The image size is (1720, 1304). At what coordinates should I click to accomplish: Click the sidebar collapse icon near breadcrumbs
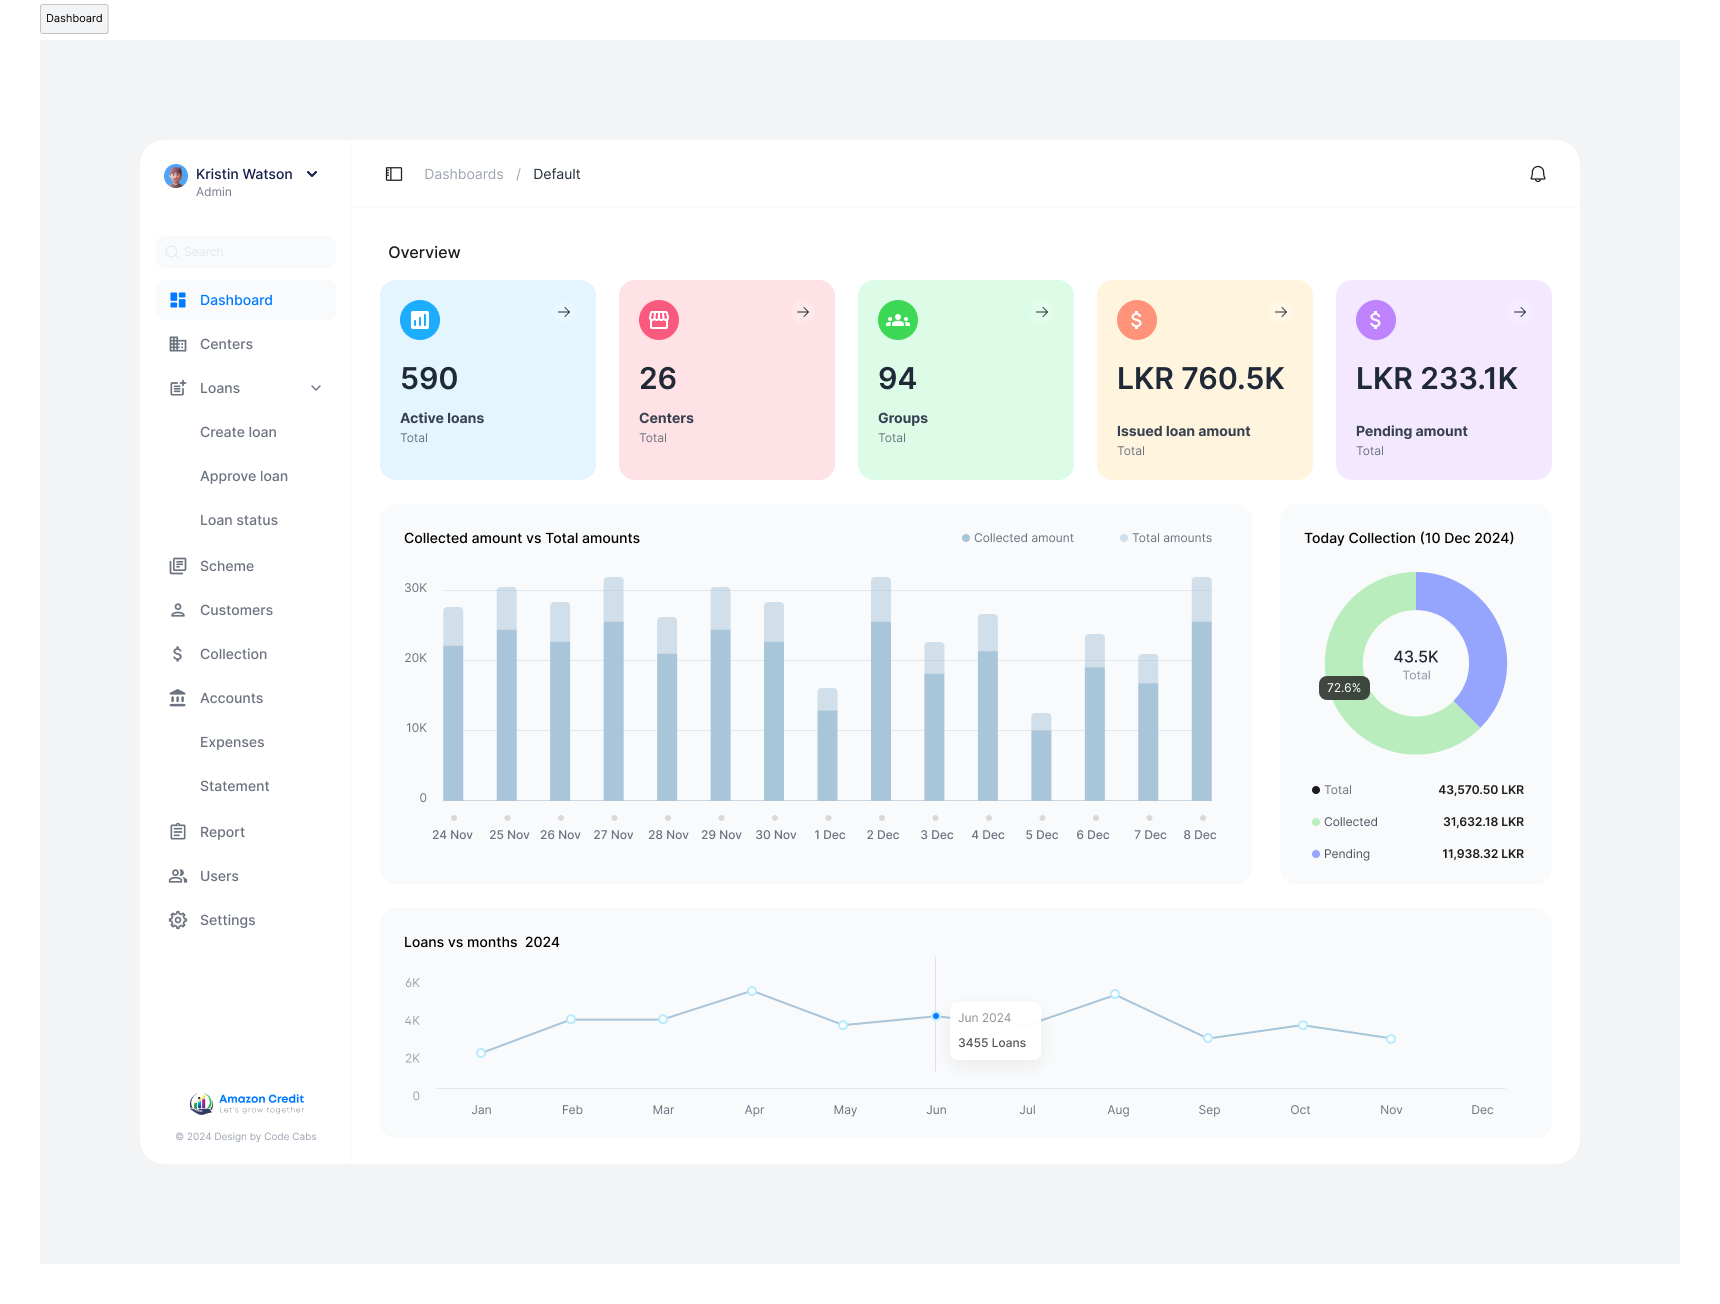tap(393, 173)
